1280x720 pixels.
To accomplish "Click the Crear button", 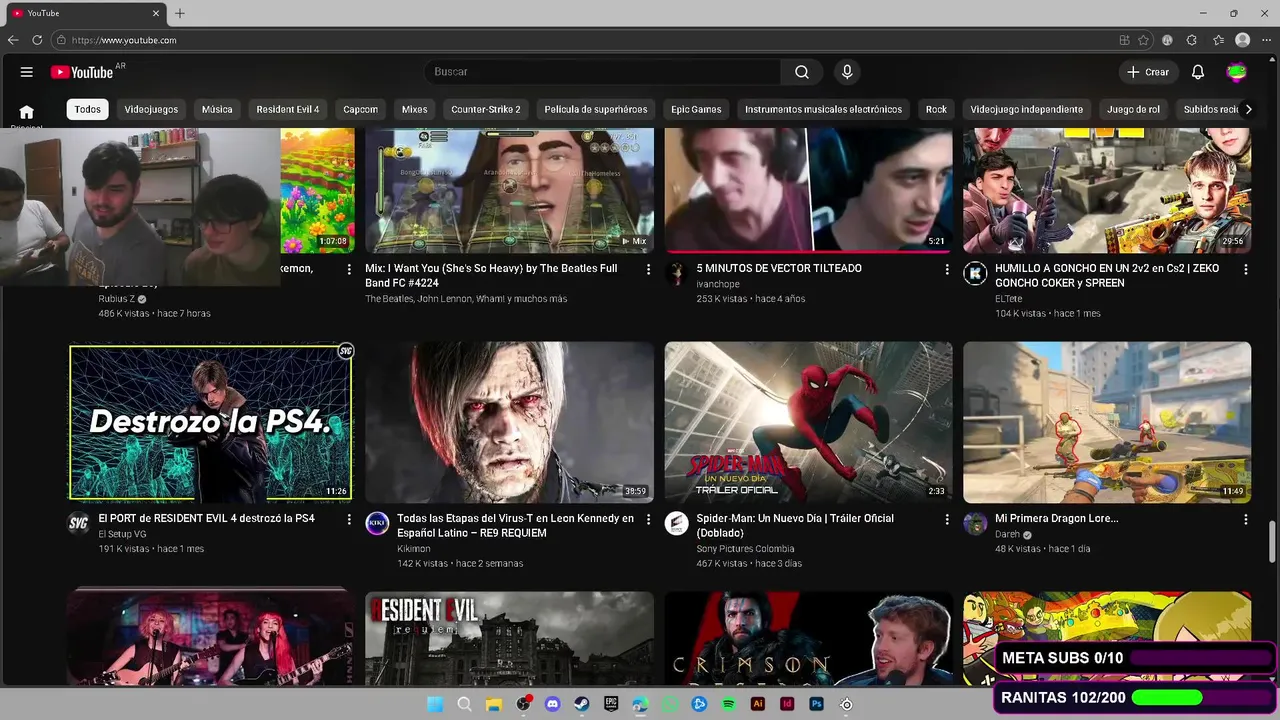I will [x=1148, y=72].
